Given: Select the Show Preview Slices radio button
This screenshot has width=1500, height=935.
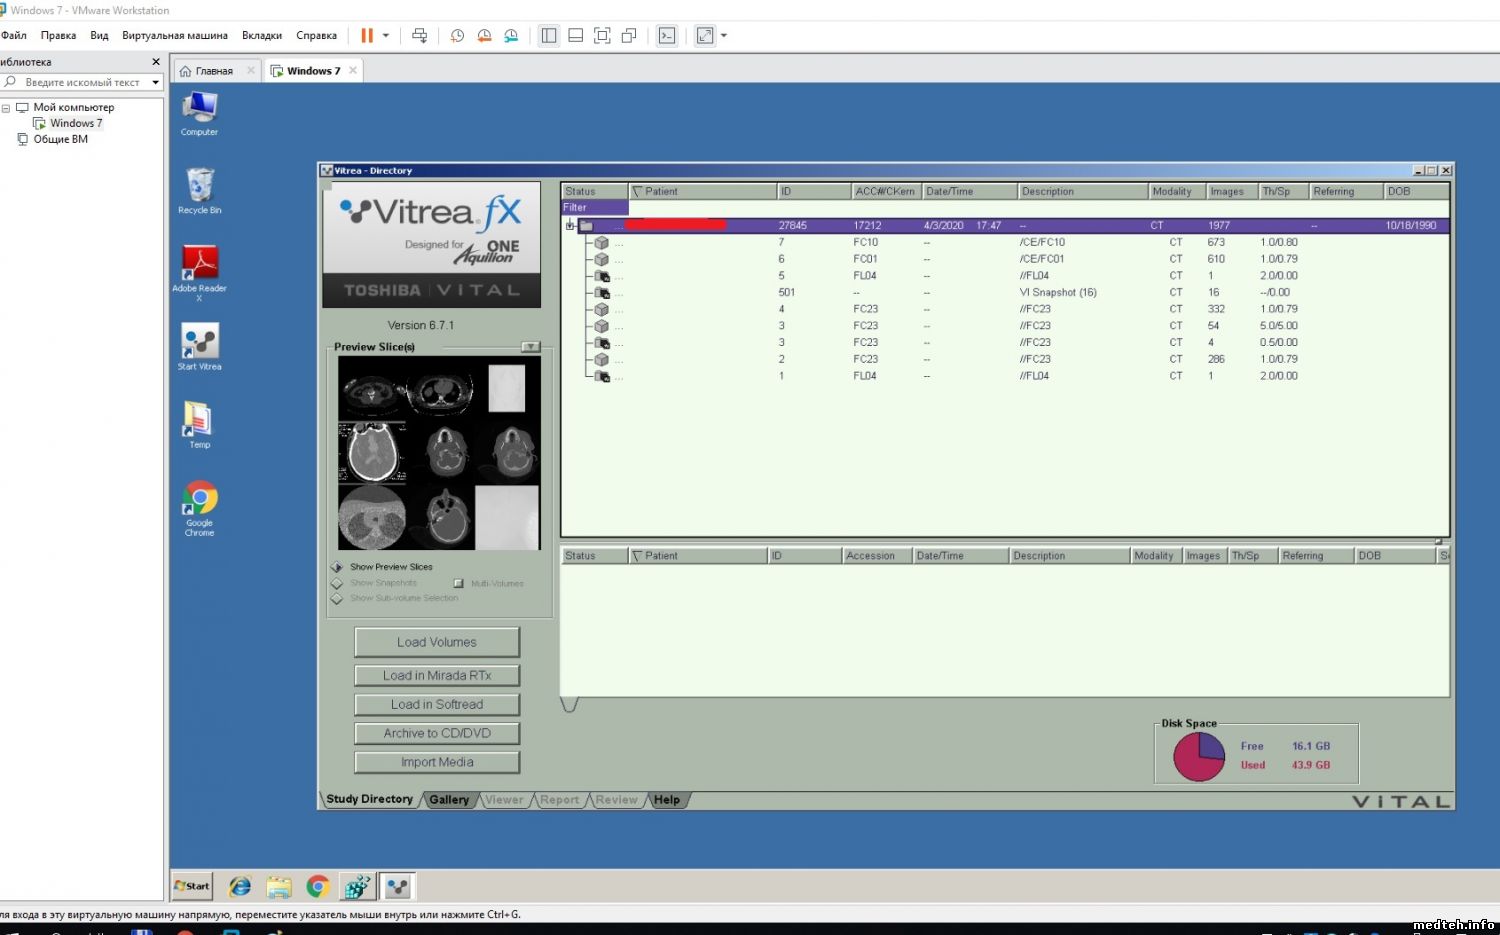Looking at the screenshot, I should point(337,567).
